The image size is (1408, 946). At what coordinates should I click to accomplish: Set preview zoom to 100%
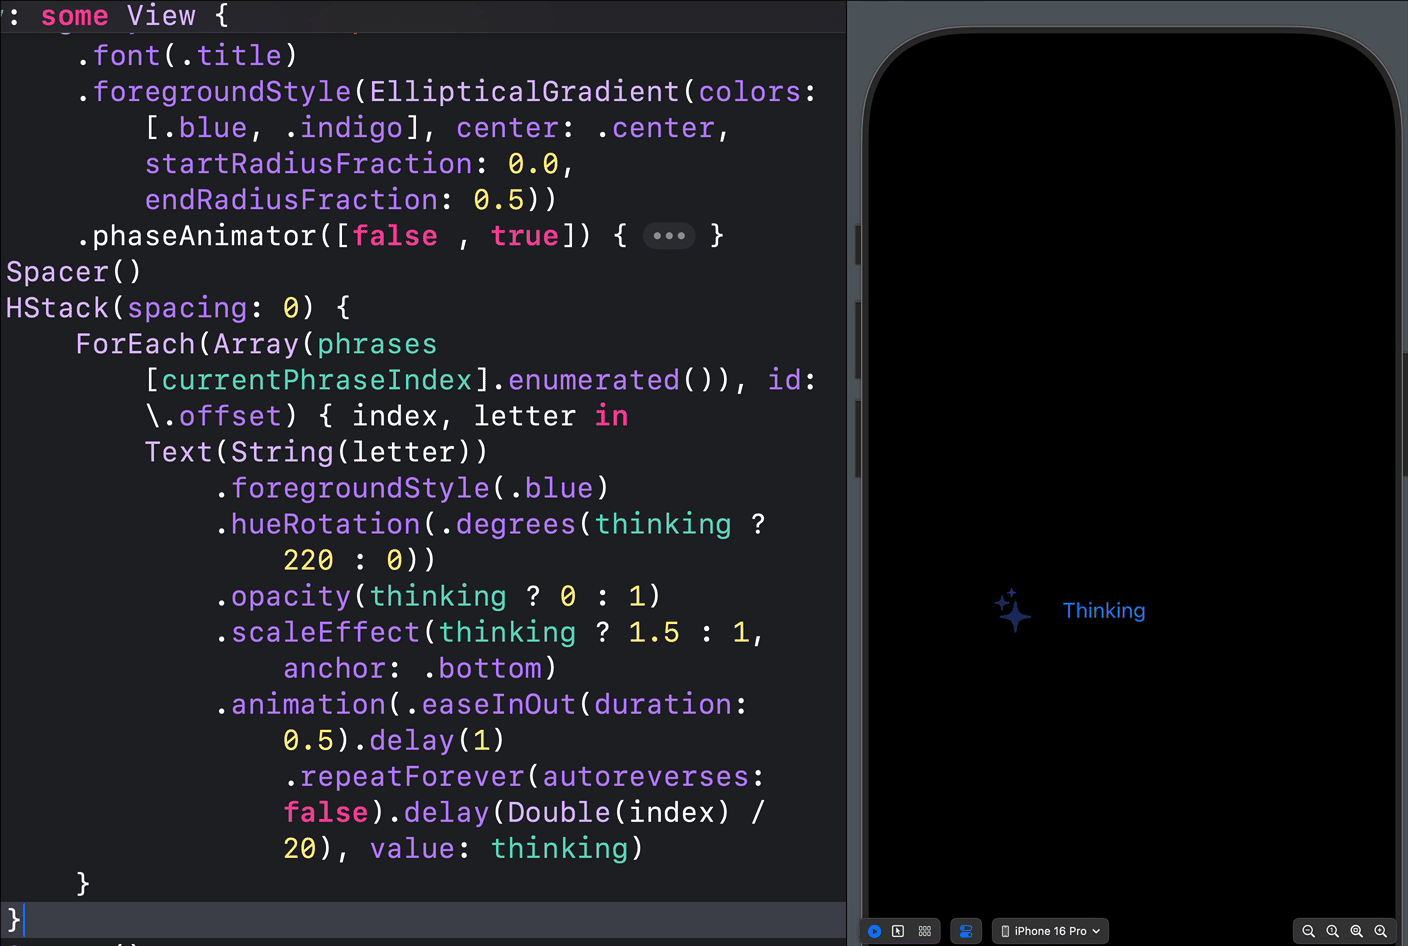coord(1333,931)
